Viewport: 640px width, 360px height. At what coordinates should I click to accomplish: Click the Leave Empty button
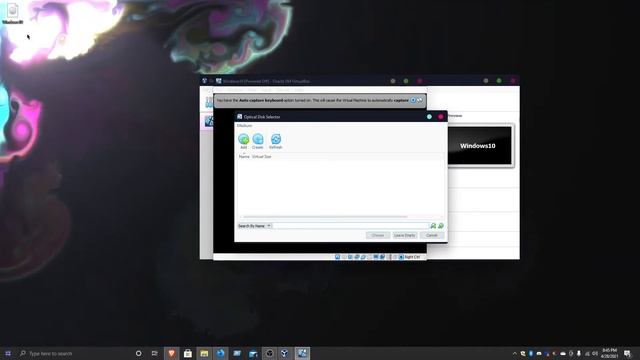pyautogui.click(x=404, y=236)
